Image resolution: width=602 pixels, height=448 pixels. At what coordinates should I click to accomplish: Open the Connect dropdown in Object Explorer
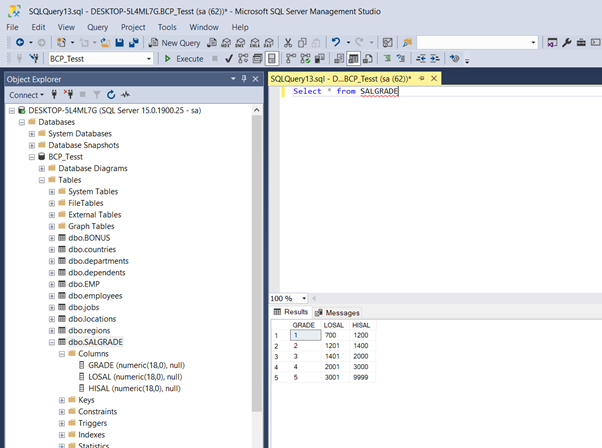[x=26, y=95]
